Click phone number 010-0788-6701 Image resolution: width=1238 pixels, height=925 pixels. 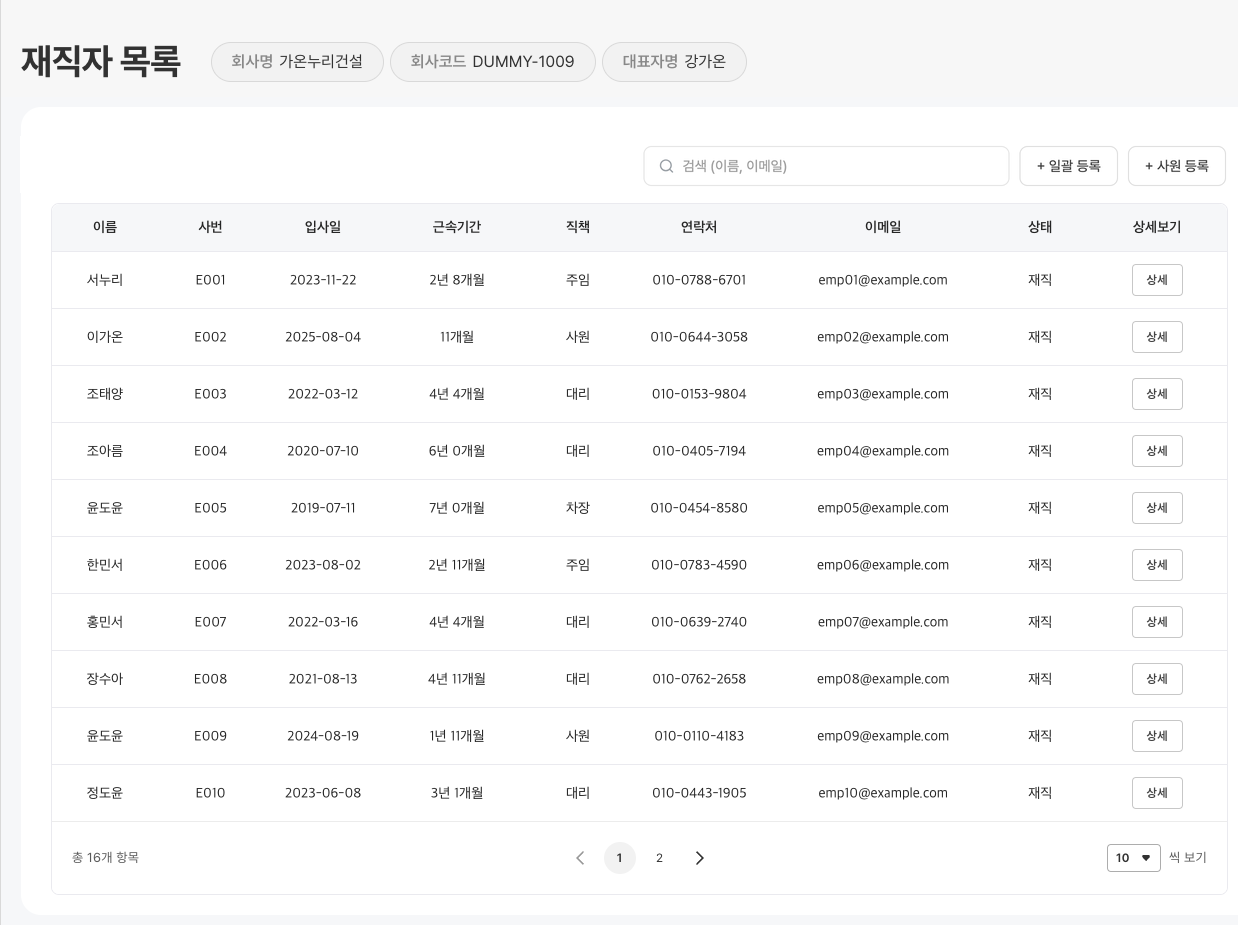[699, 280]
